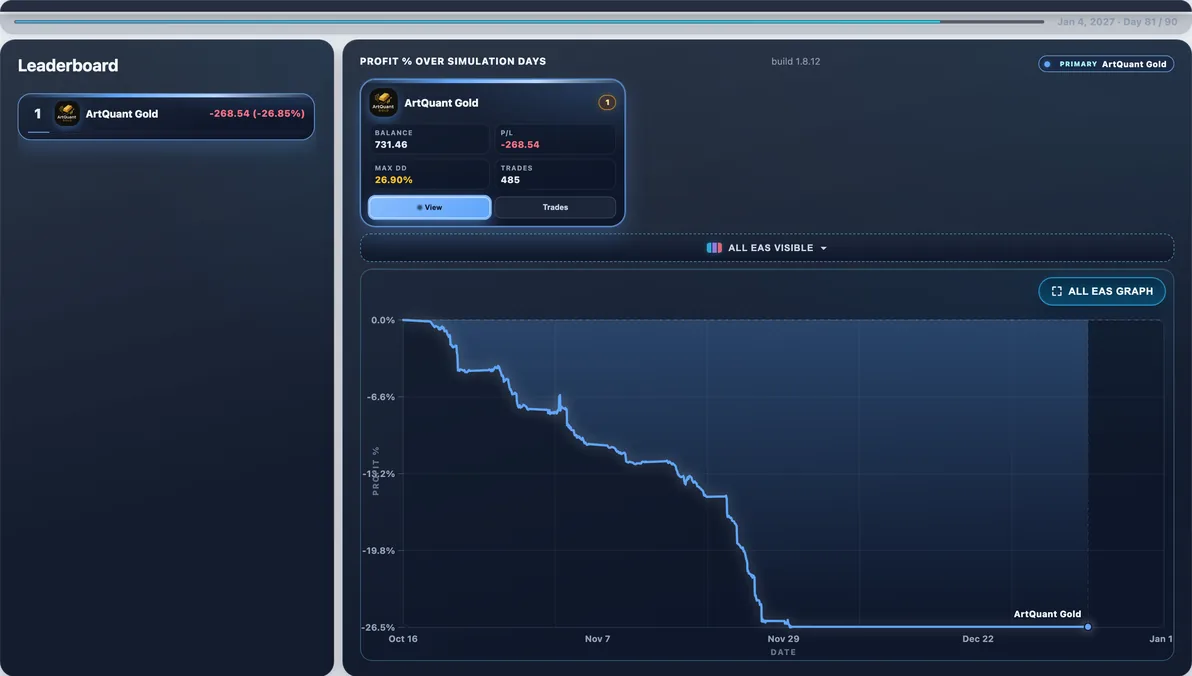Click the expand icon in All EAs Graph
This screenshot has height=676, width=1192.
(x=1057, y=291)
